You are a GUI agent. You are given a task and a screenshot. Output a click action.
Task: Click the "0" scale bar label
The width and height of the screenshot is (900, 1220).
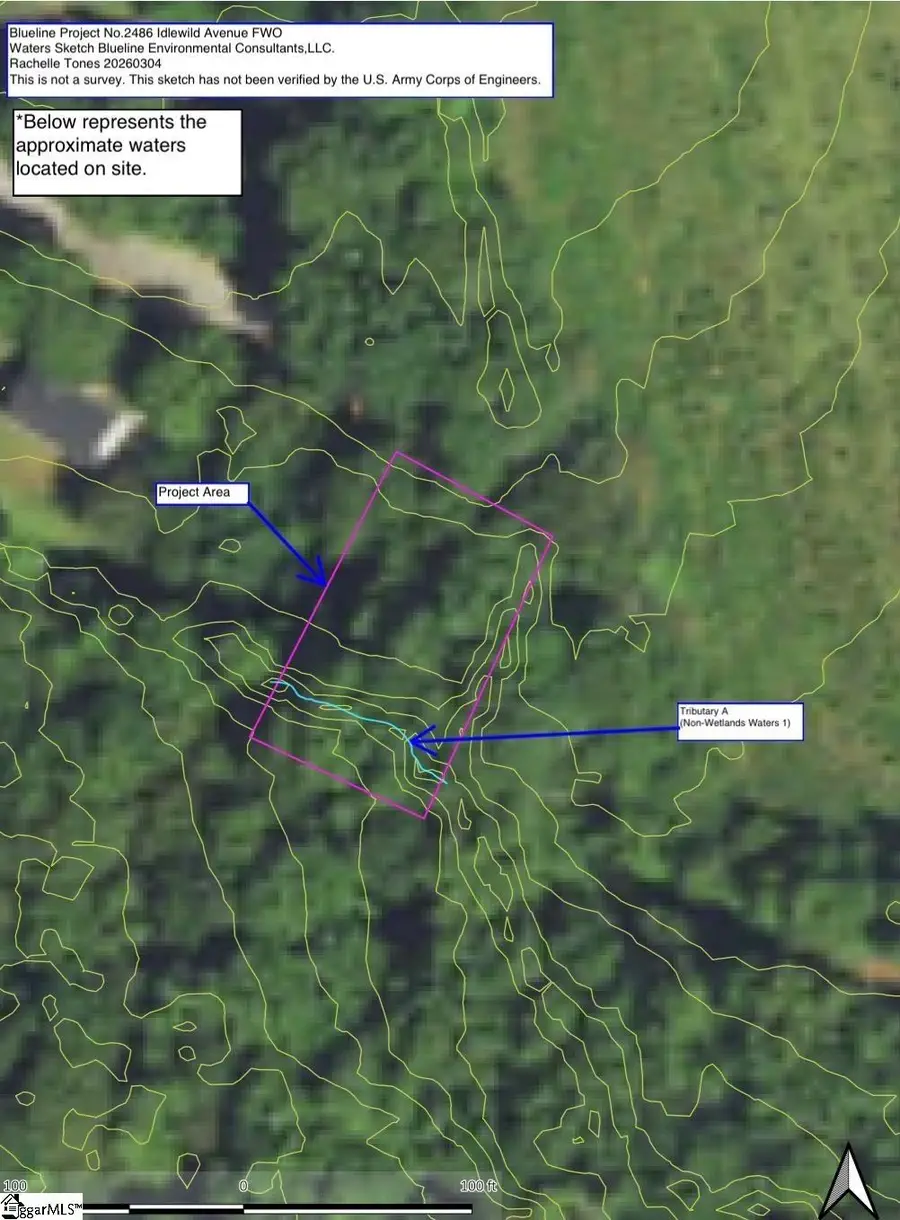point(244,1187)
